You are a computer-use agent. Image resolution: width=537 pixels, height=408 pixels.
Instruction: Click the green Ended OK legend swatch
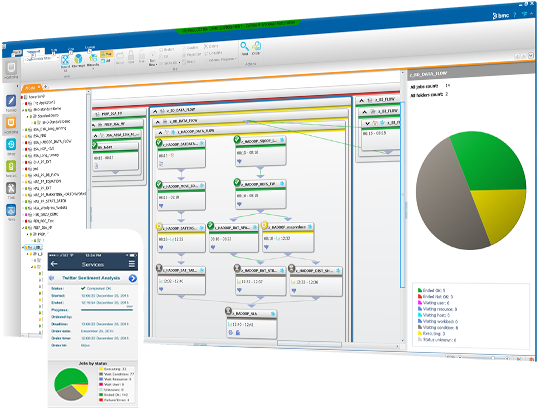click(420, 290)
